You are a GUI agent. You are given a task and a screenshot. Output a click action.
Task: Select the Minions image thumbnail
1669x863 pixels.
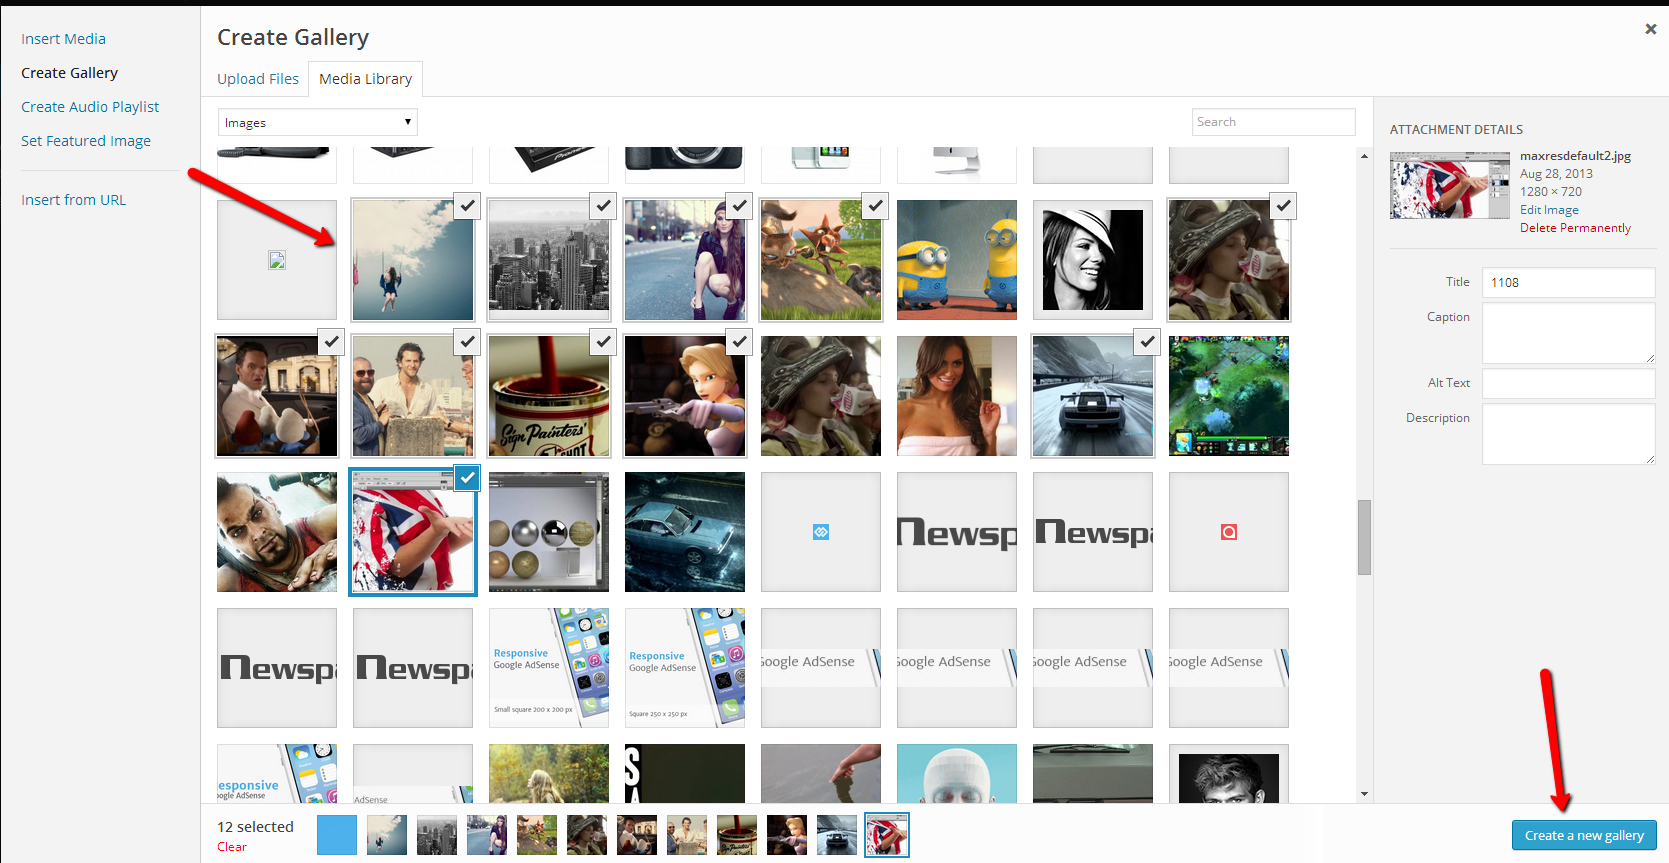957,260
